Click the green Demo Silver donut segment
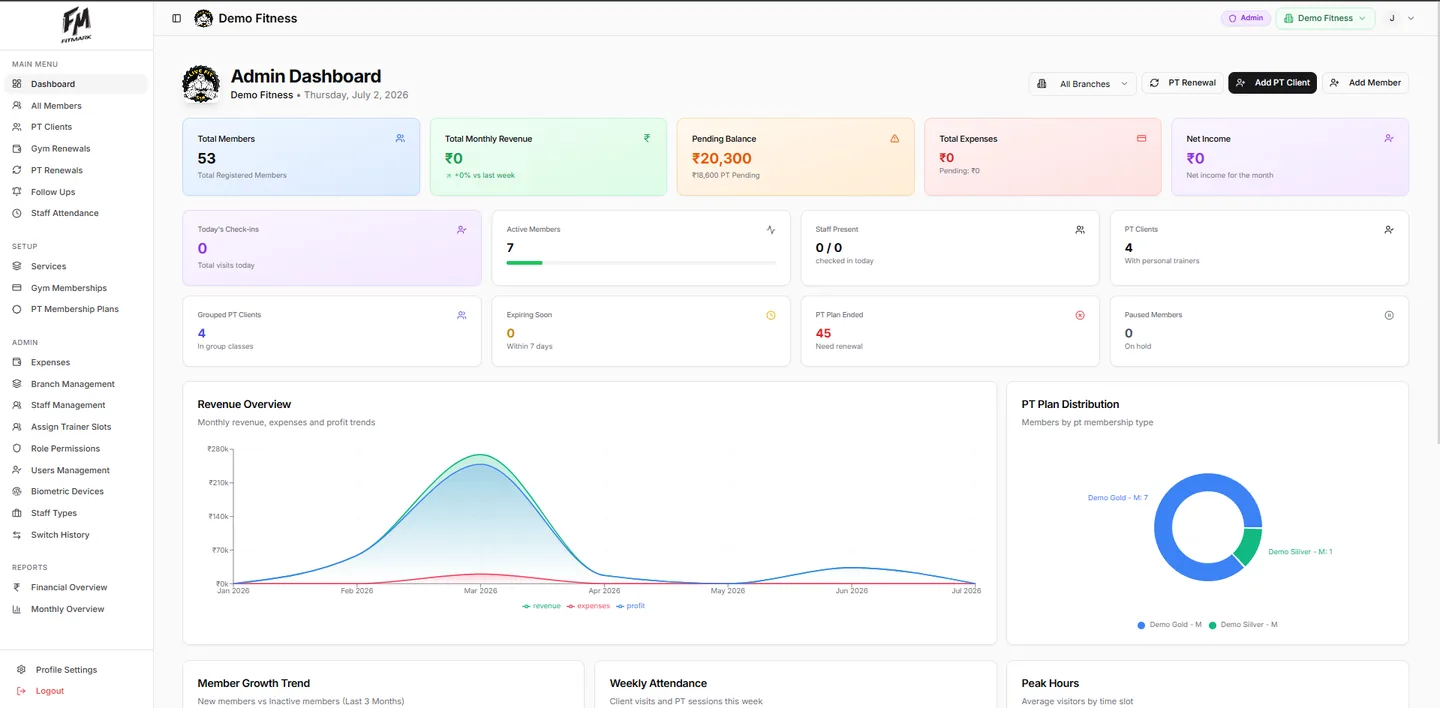 (x=1248, y=546)
